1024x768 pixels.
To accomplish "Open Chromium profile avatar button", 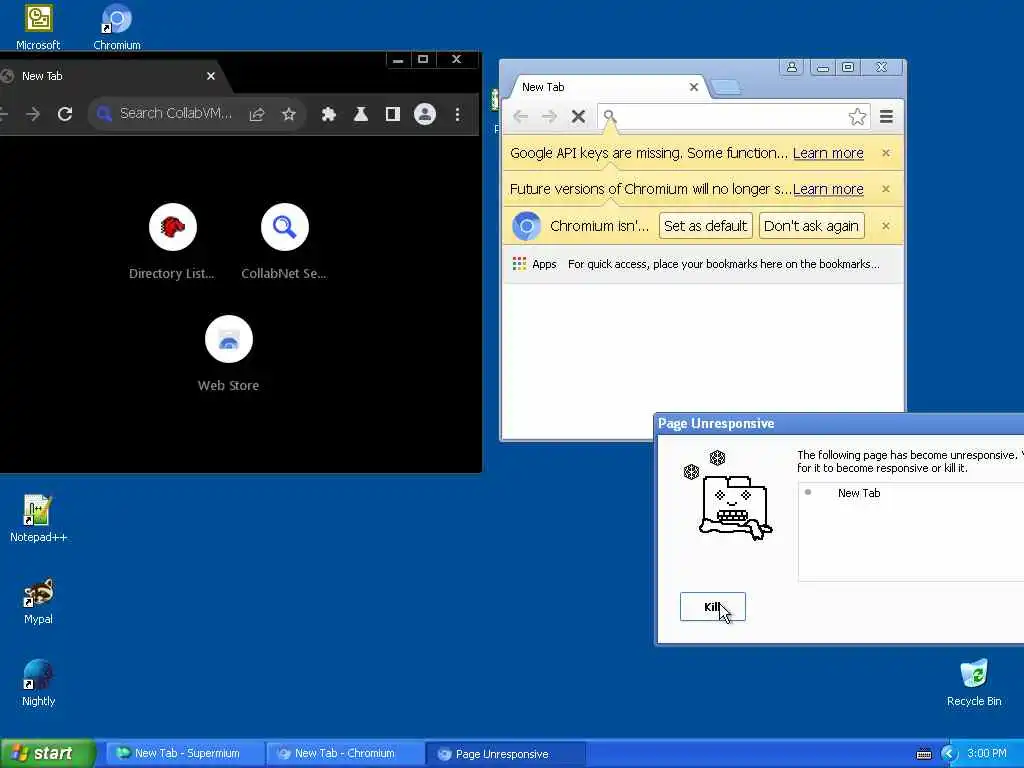I will tap(792, 67).
